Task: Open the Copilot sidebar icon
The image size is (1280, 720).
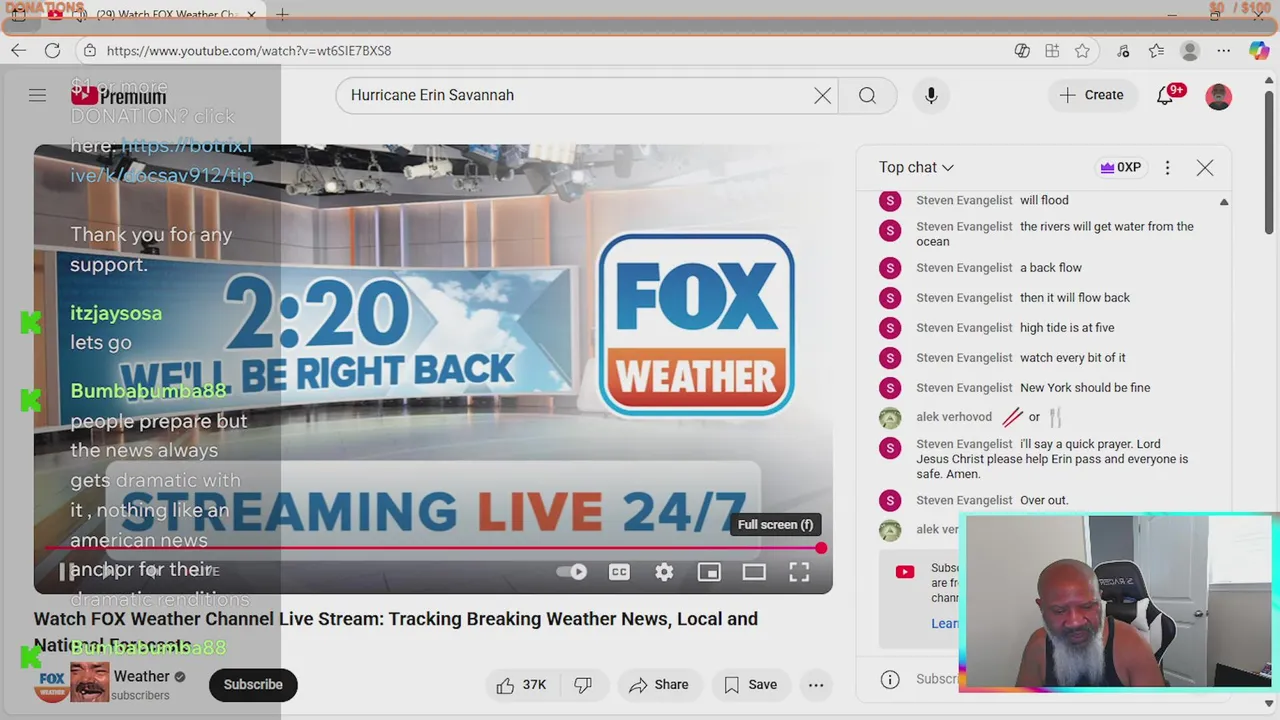Action: tap(1259, 50)
